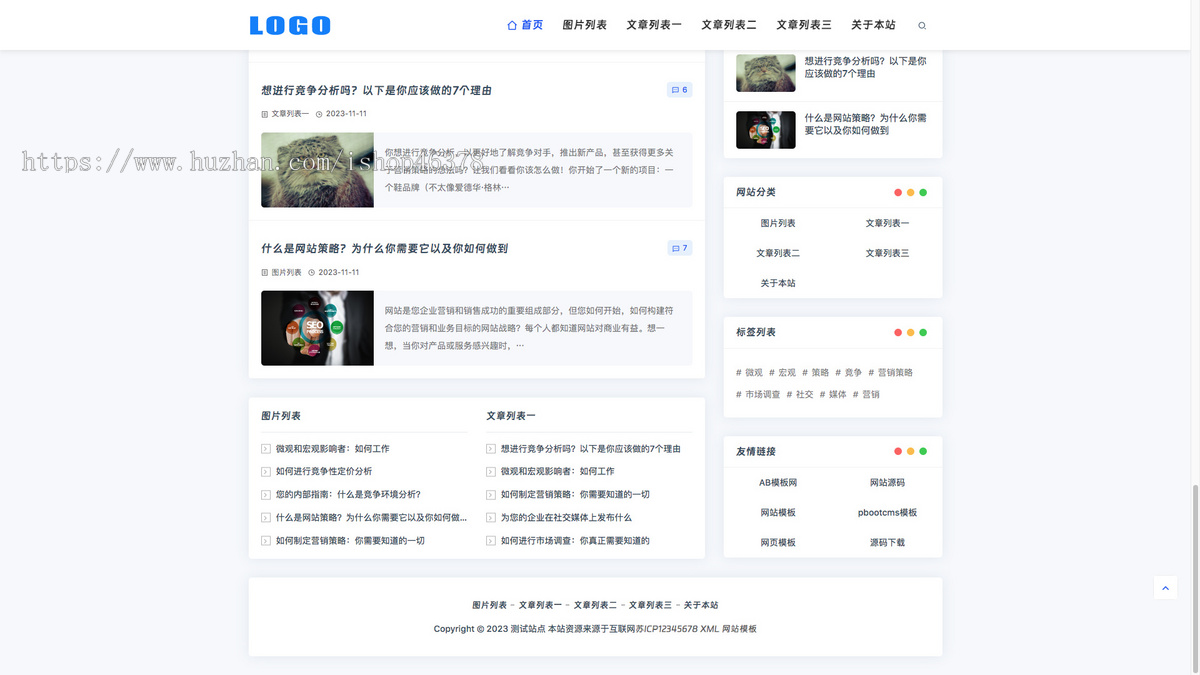This screenshot has width=1200, height=675.
Task: Click the SEO thumbnail in the main article
Action: 317,328
